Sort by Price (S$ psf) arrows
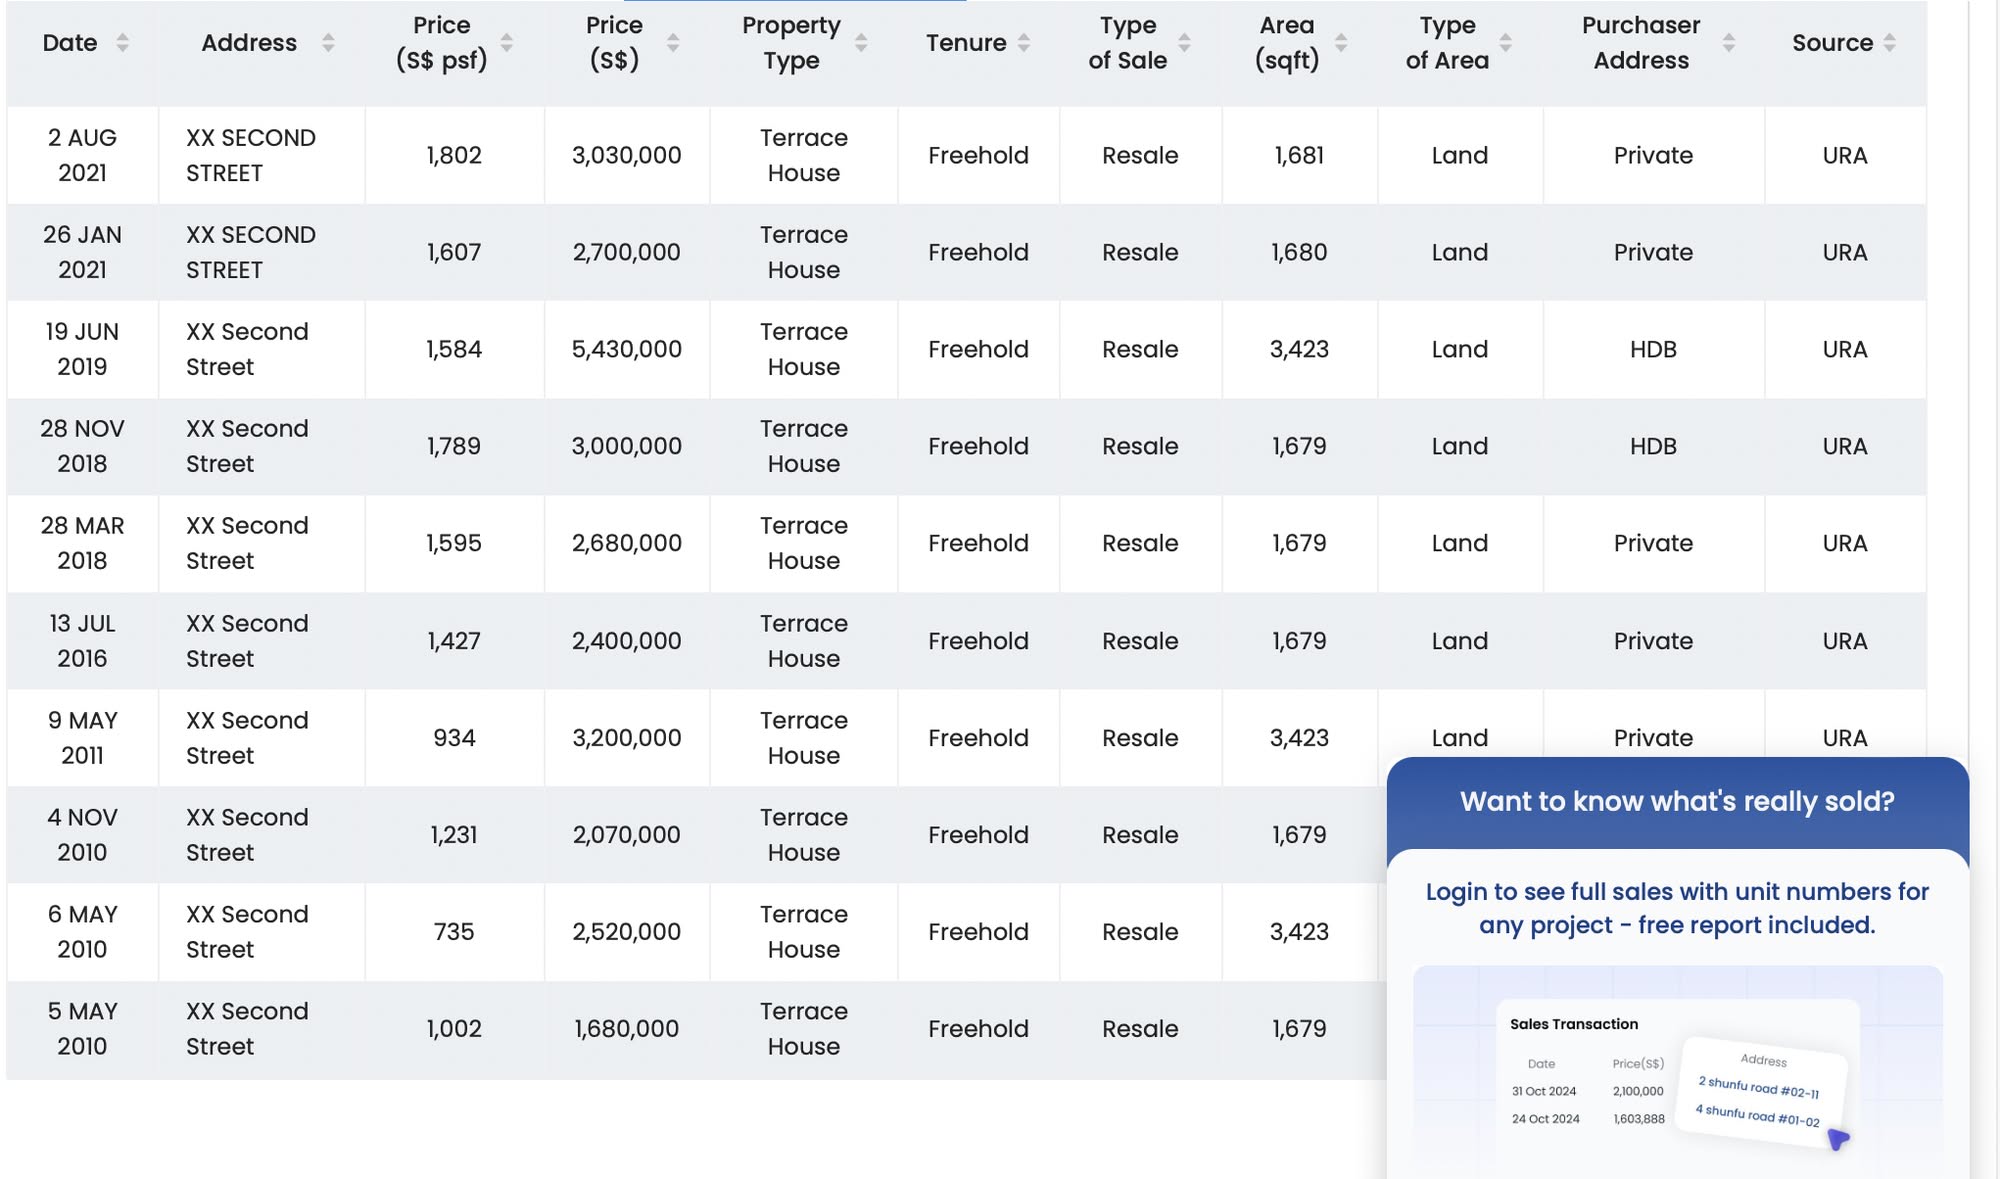Image resolution: width=2000 pixels, height=1179 pixels. [x=507, y=43]
